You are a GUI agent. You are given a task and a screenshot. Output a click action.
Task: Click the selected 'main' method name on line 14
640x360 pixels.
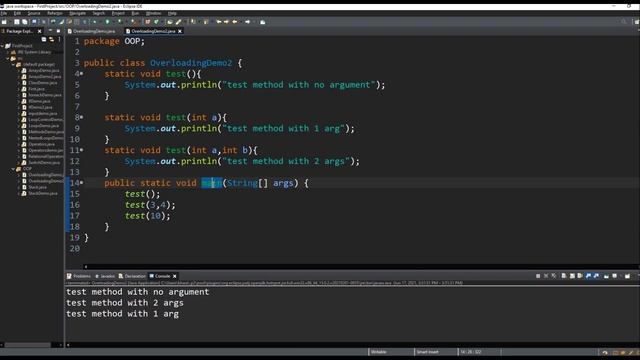pos(211,183)
